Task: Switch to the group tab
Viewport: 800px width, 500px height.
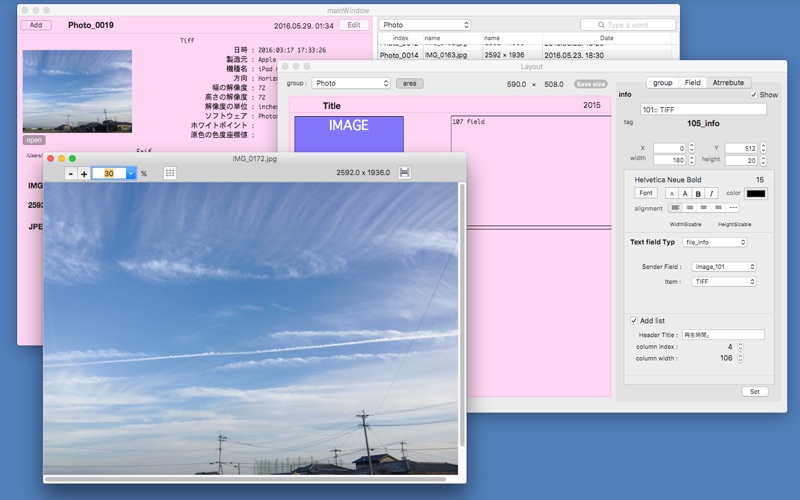Action: click(x=662, y=83)
